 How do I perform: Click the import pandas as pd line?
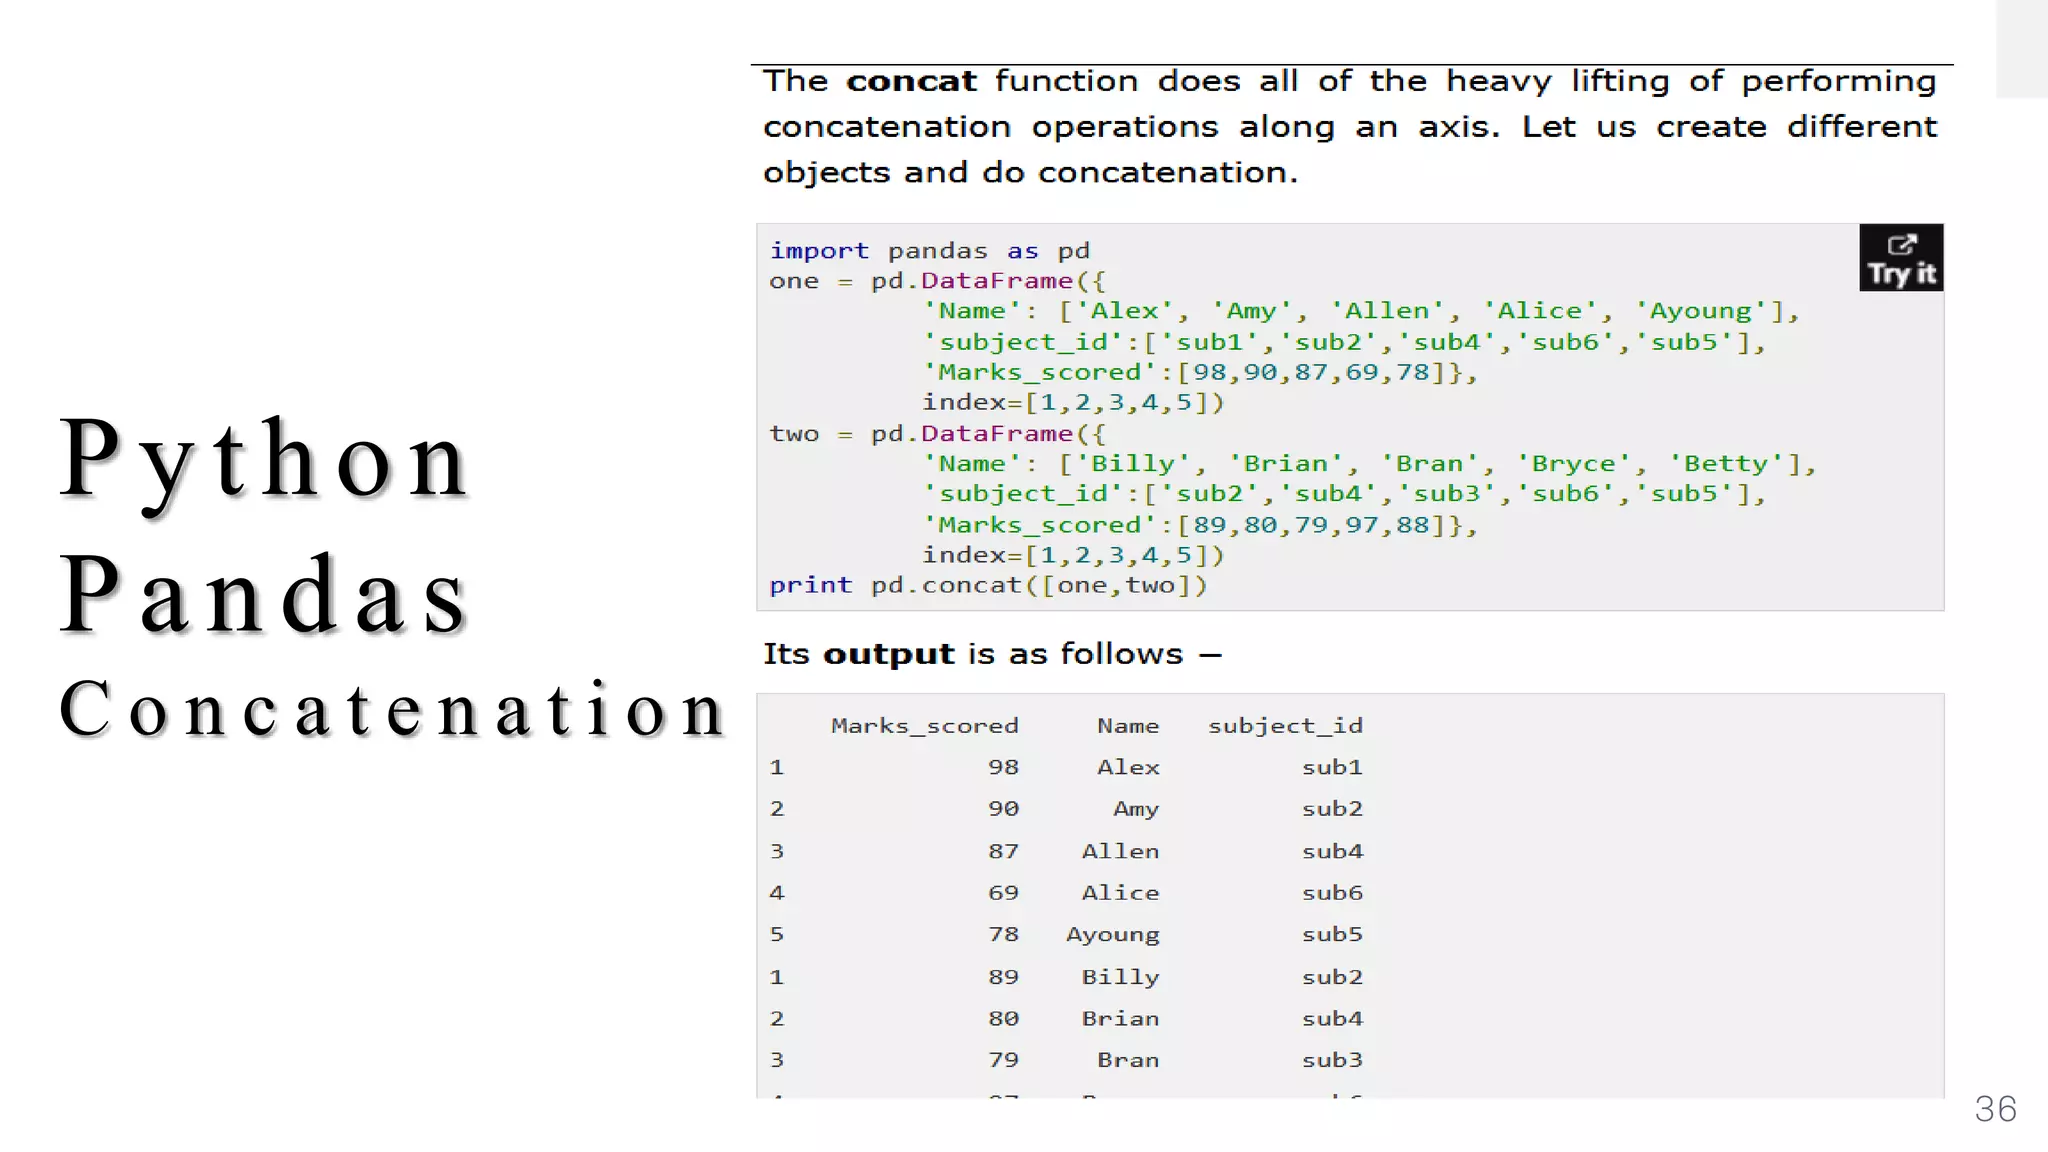929,251
